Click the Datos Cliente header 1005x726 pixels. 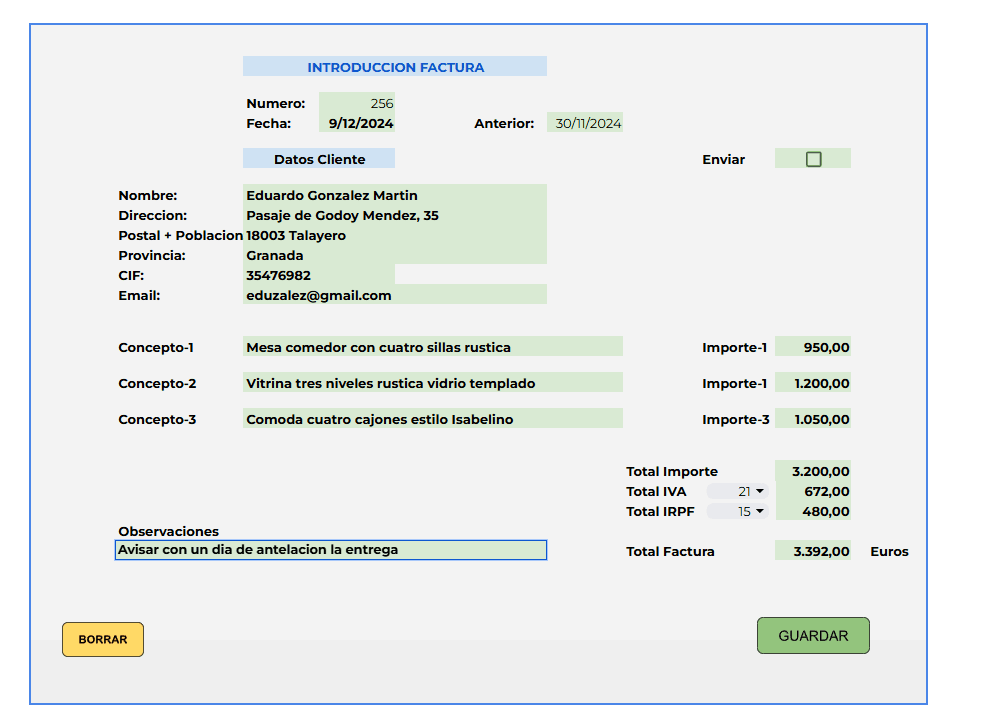pos(319,159)
